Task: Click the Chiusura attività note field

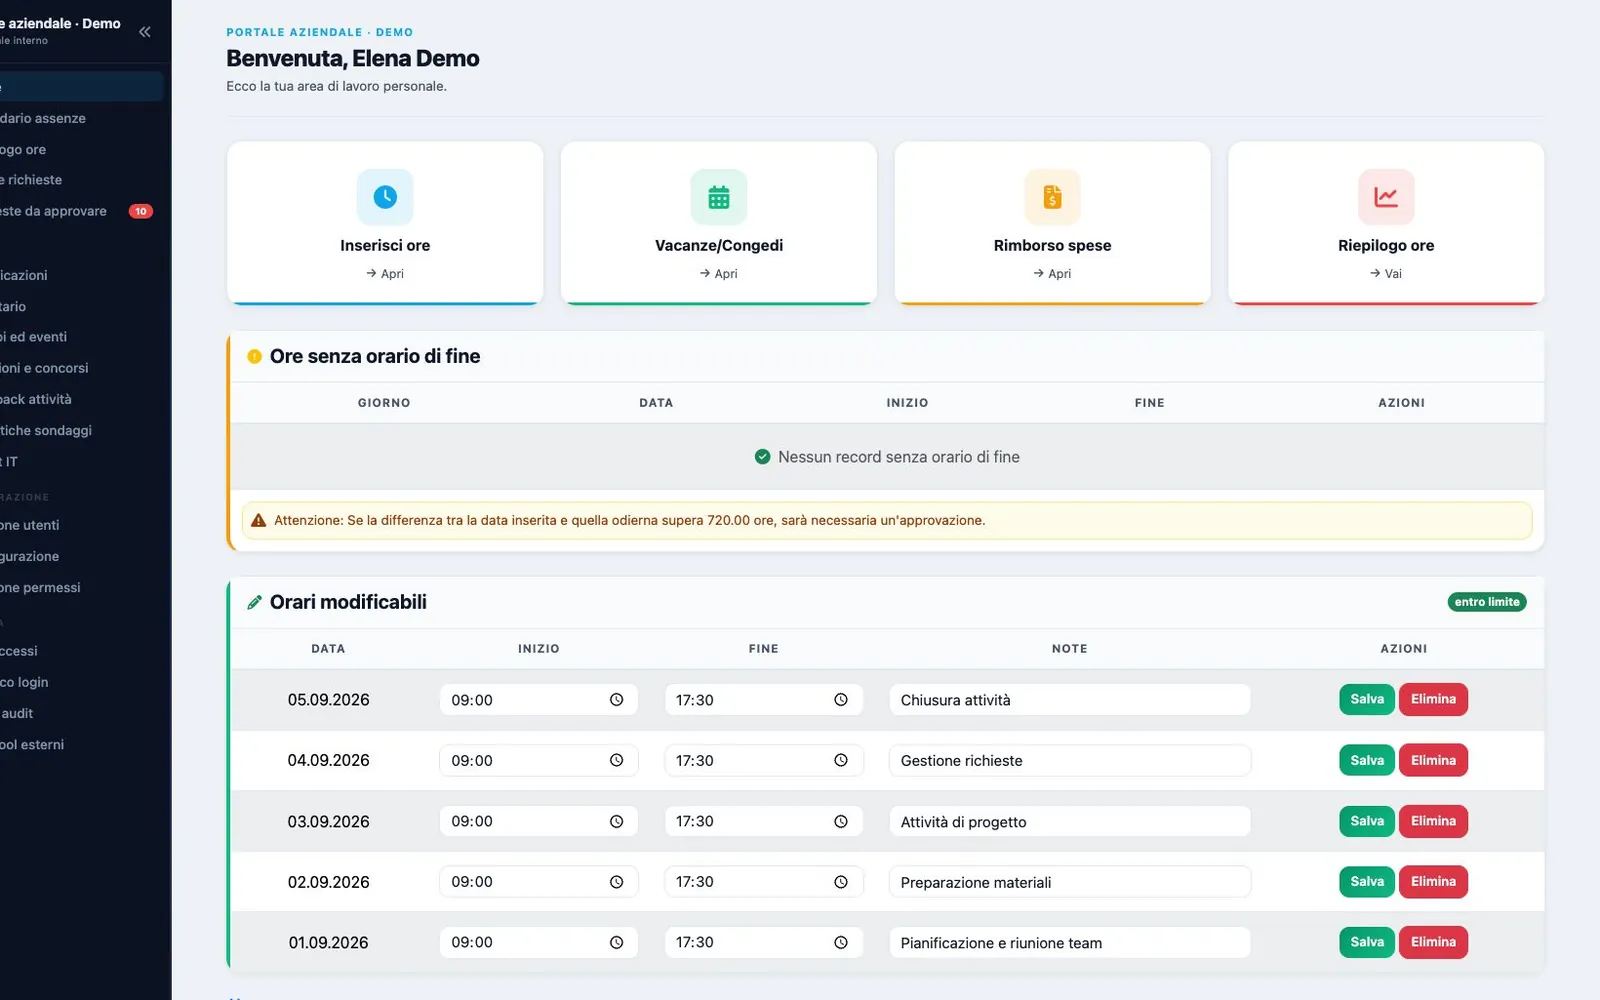Action: pos(1070,700)
